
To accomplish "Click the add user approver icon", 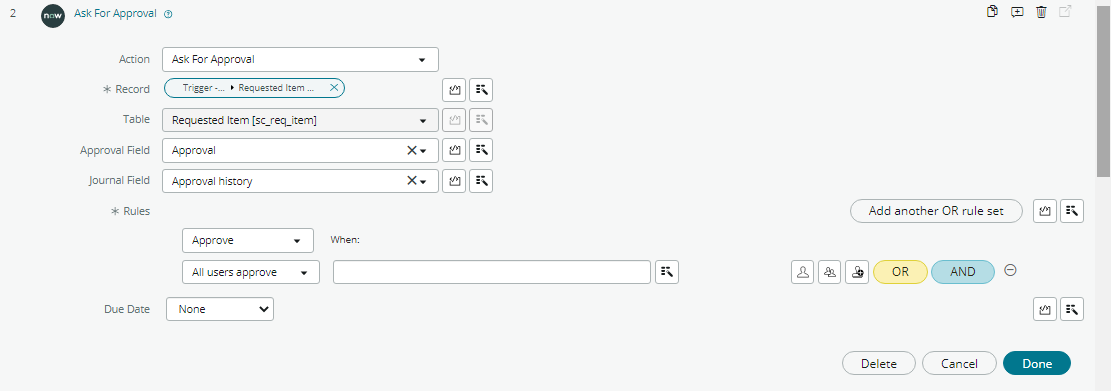I will pos(803,272).
